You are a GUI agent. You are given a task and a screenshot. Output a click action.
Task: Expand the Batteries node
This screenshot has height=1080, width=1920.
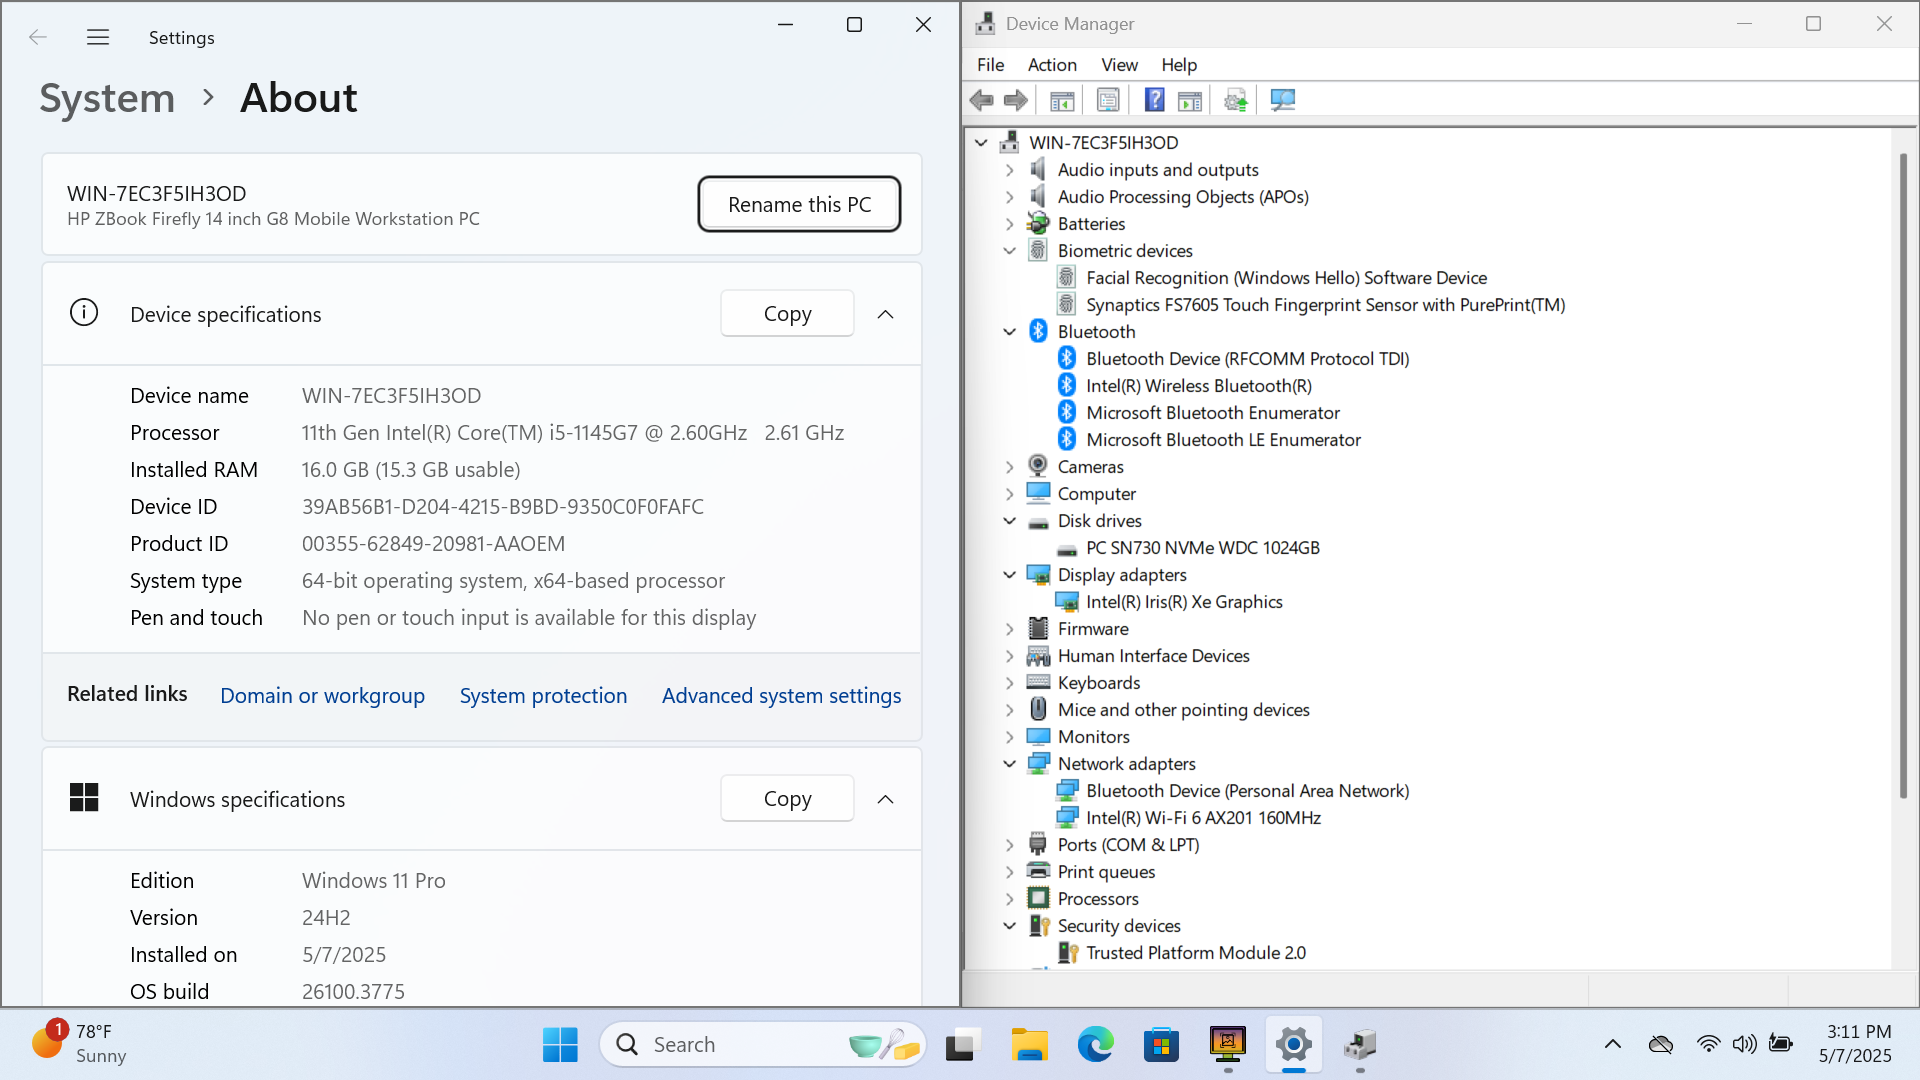[1010, 224]
